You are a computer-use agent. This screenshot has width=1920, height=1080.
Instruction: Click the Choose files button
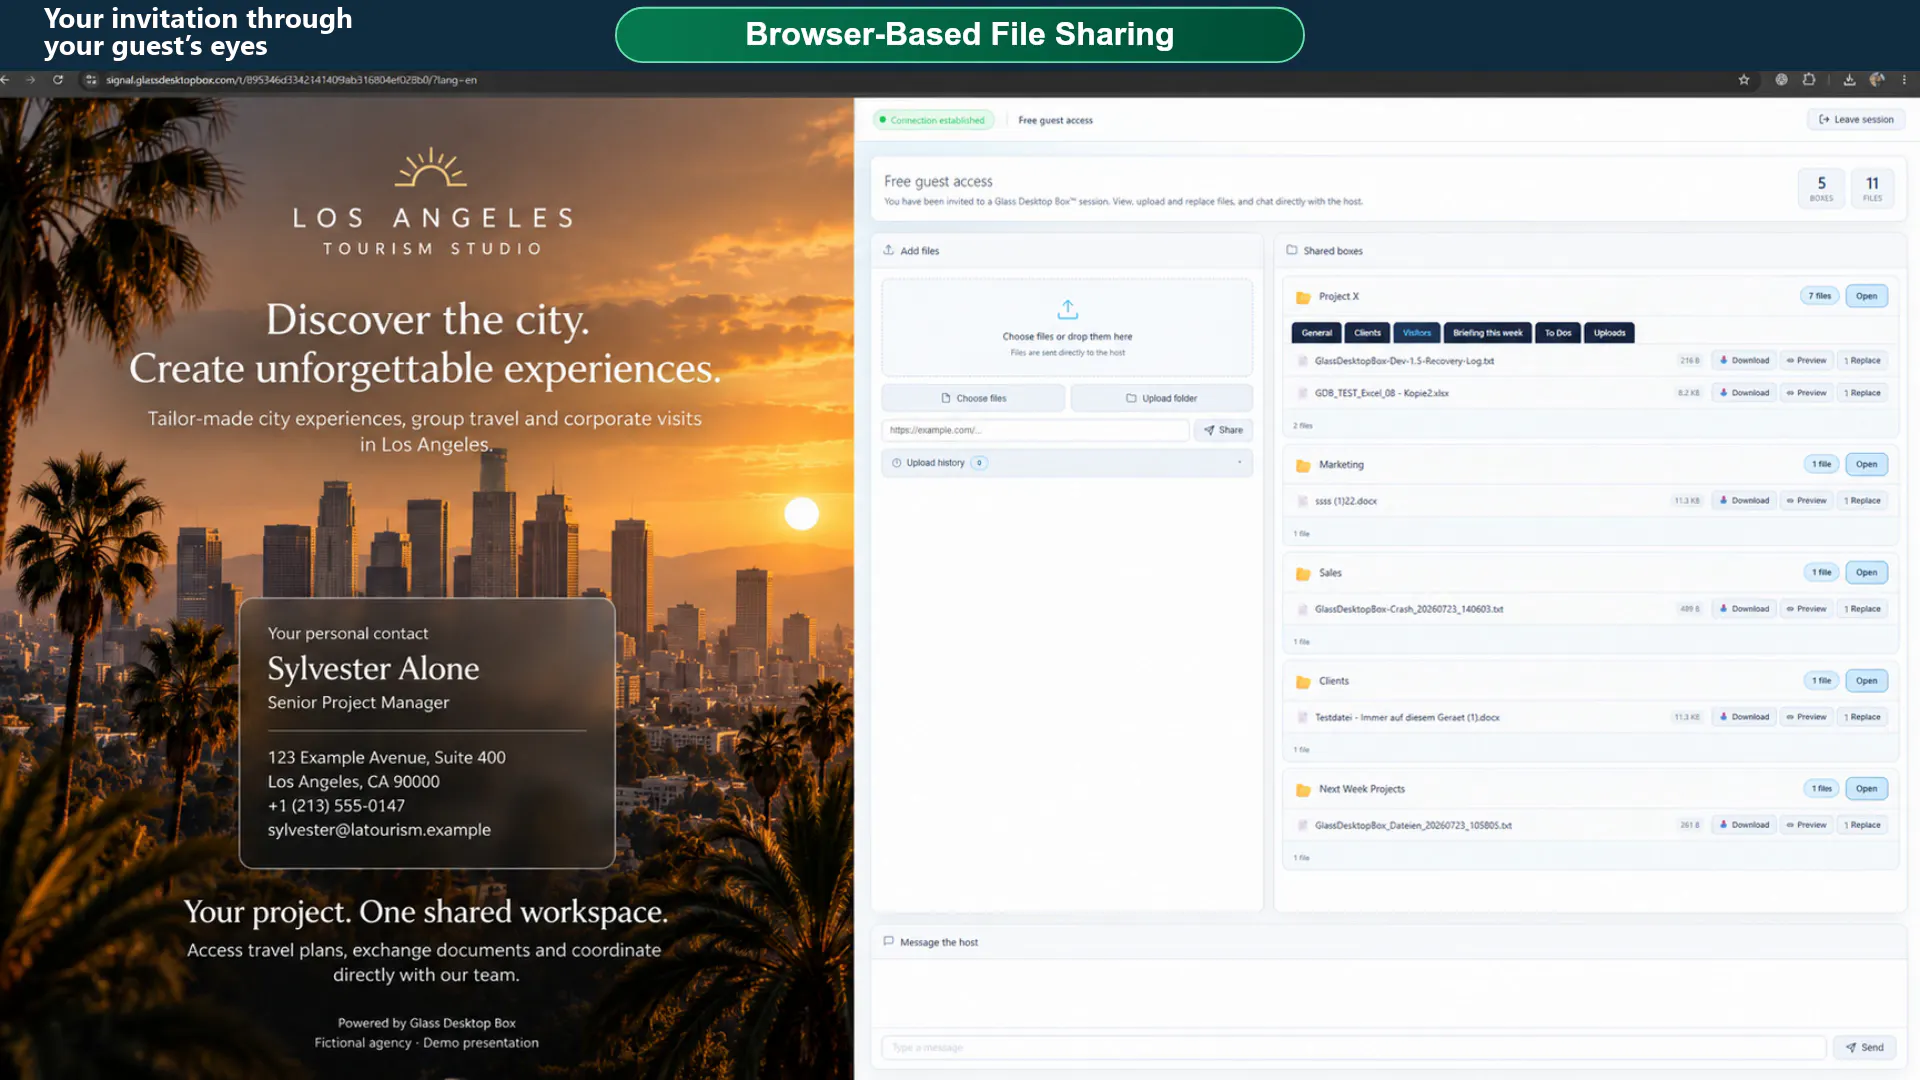coord(973,398)
